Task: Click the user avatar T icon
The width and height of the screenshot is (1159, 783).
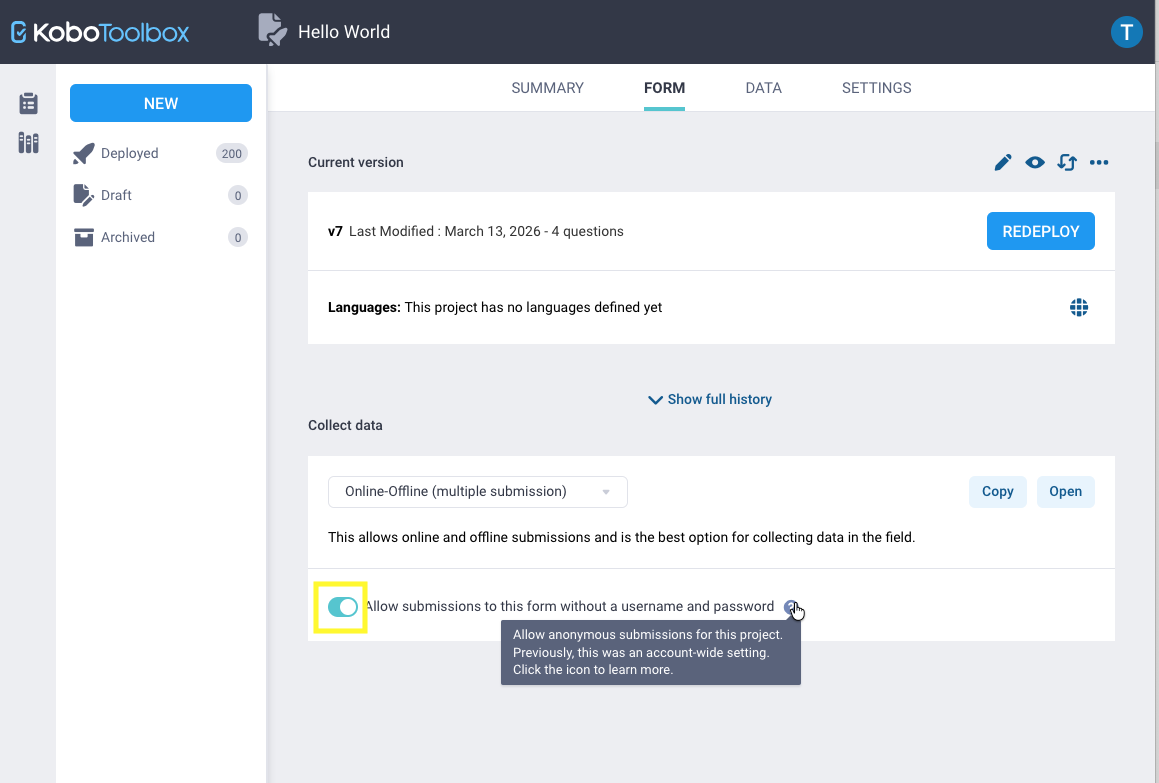Action: pyautogui.click(x=1126, y=32)
